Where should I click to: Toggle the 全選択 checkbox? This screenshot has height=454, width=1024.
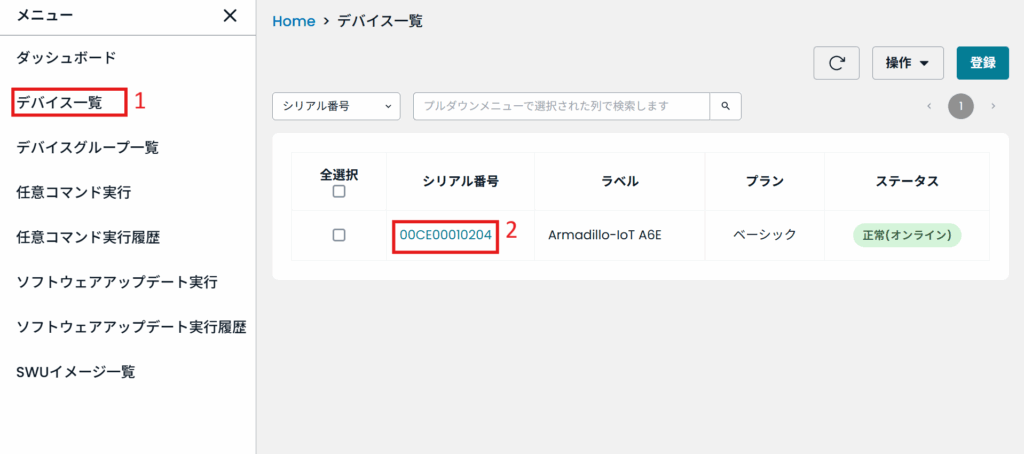click(x=339, y=192)
